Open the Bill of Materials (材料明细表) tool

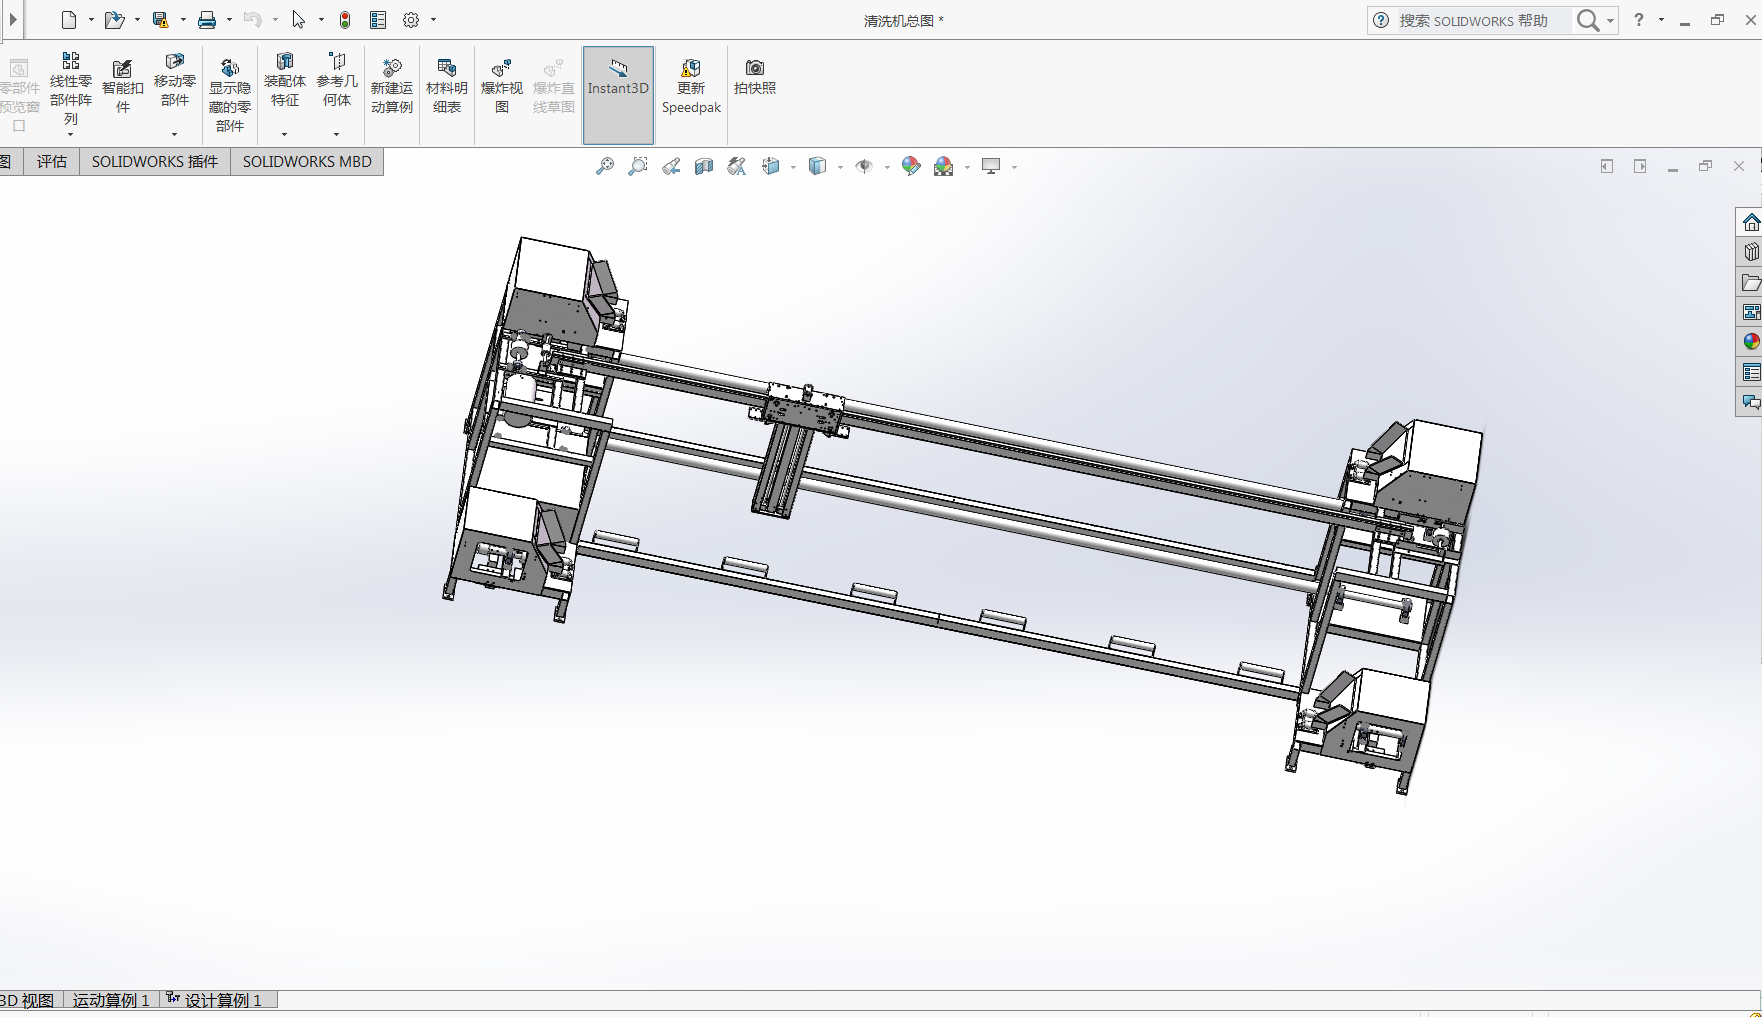[x=446, y=86]
